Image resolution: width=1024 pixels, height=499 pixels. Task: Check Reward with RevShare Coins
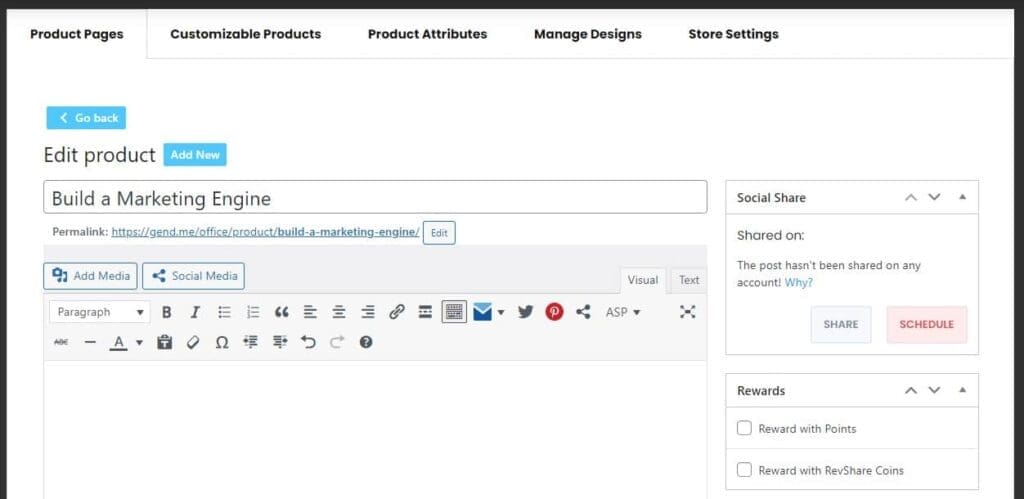click(744, 470)
